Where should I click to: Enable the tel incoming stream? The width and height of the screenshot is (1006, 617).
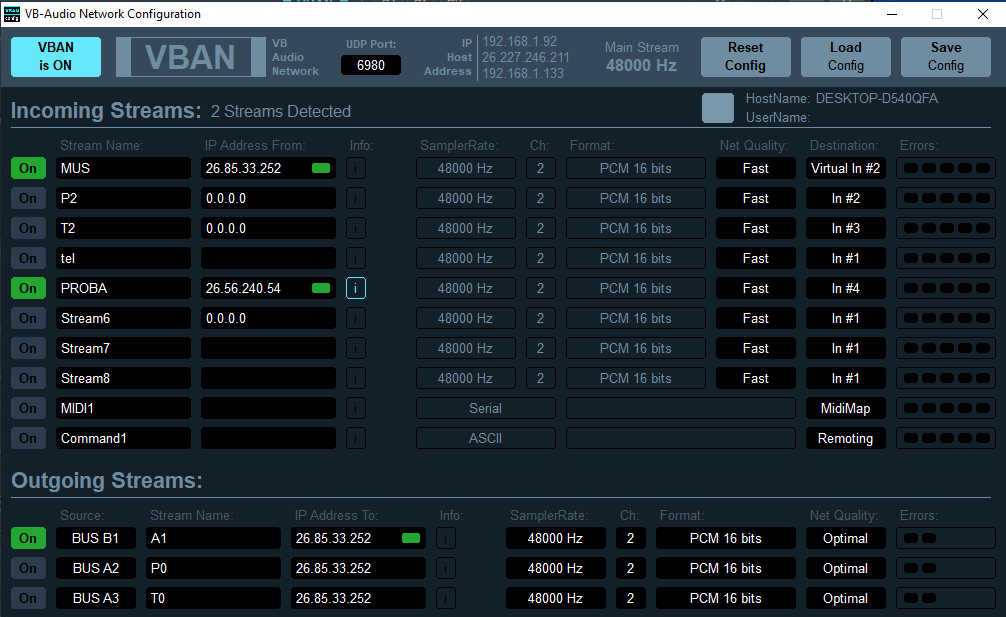28,258
